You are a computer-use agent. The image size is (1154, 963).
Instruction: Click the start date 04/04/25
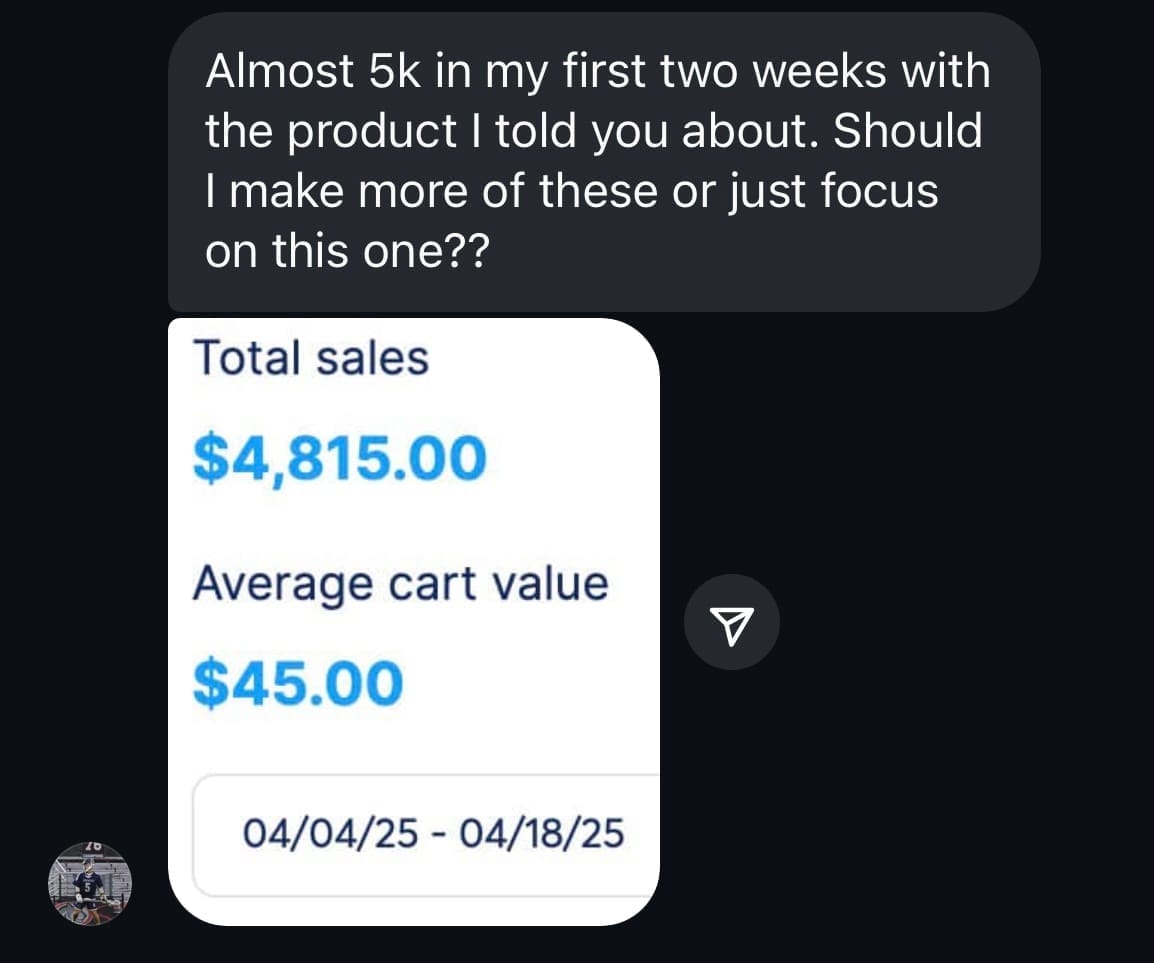tap(329, 834)
